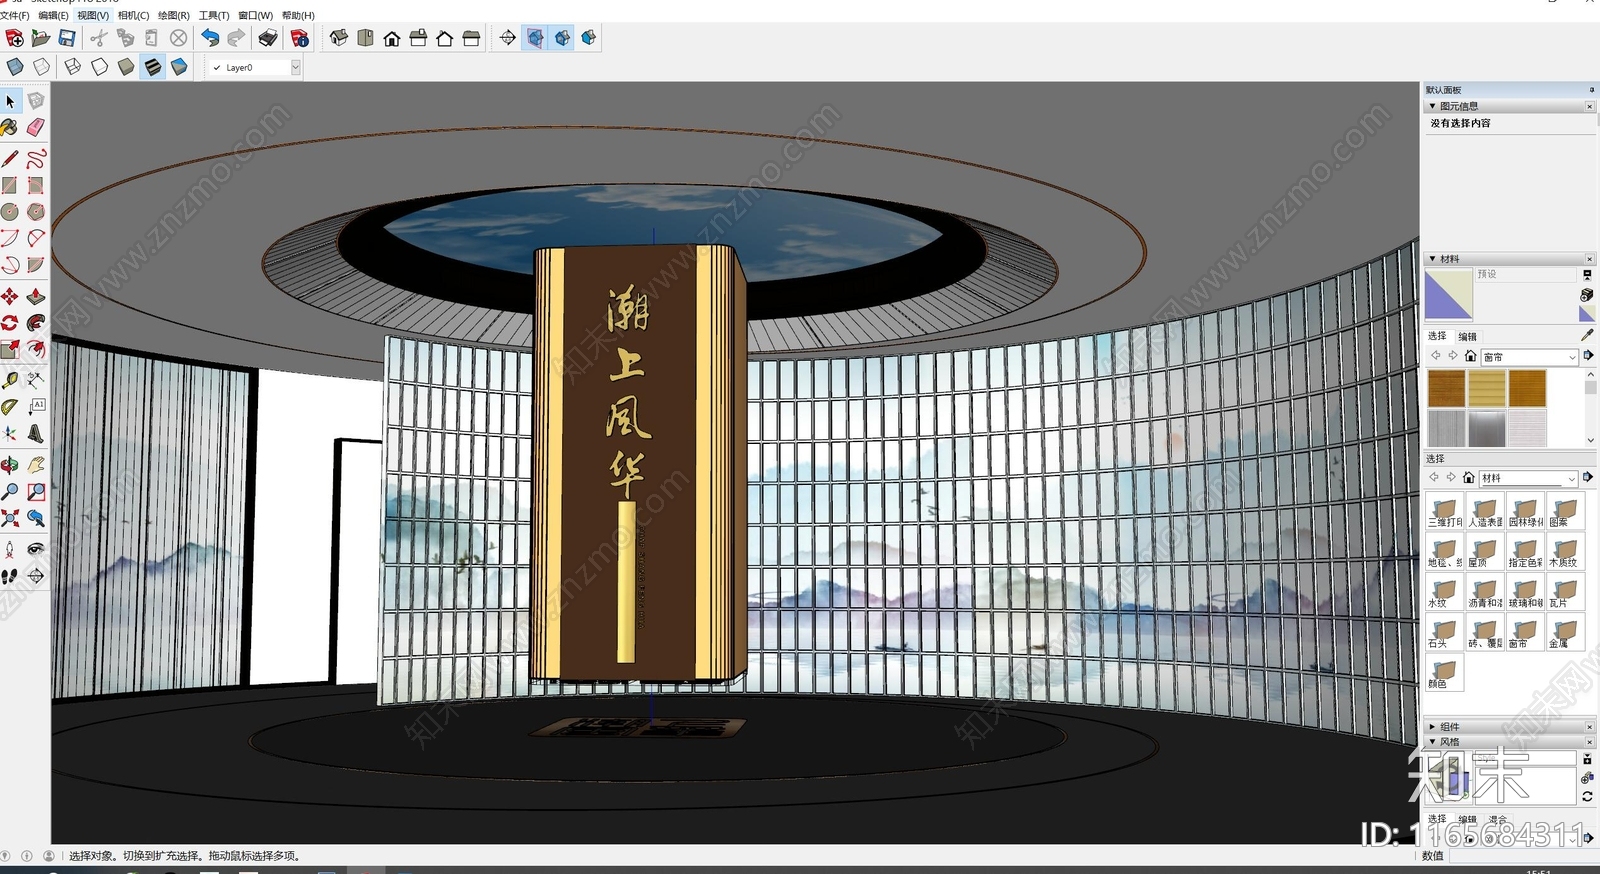
Task: Expand the 组件 panel
Action: coord(1432,727)
